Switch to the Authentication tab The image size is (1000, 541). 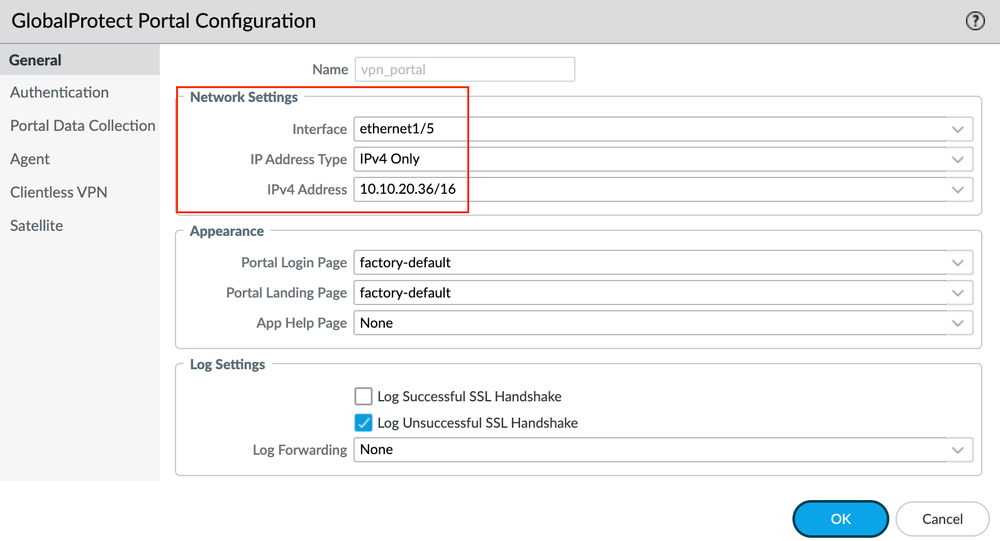(x=59, y=92)
